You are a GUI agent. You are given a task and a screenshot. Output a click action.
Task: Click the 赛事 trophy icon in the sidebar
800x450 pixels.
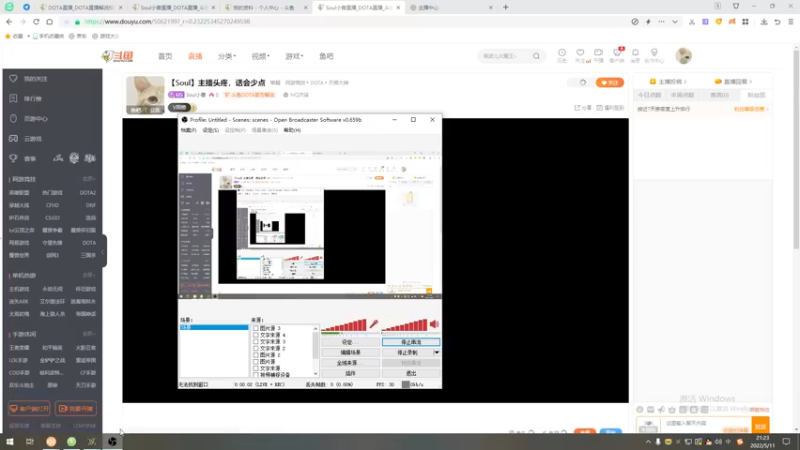[x=13, y=158]
